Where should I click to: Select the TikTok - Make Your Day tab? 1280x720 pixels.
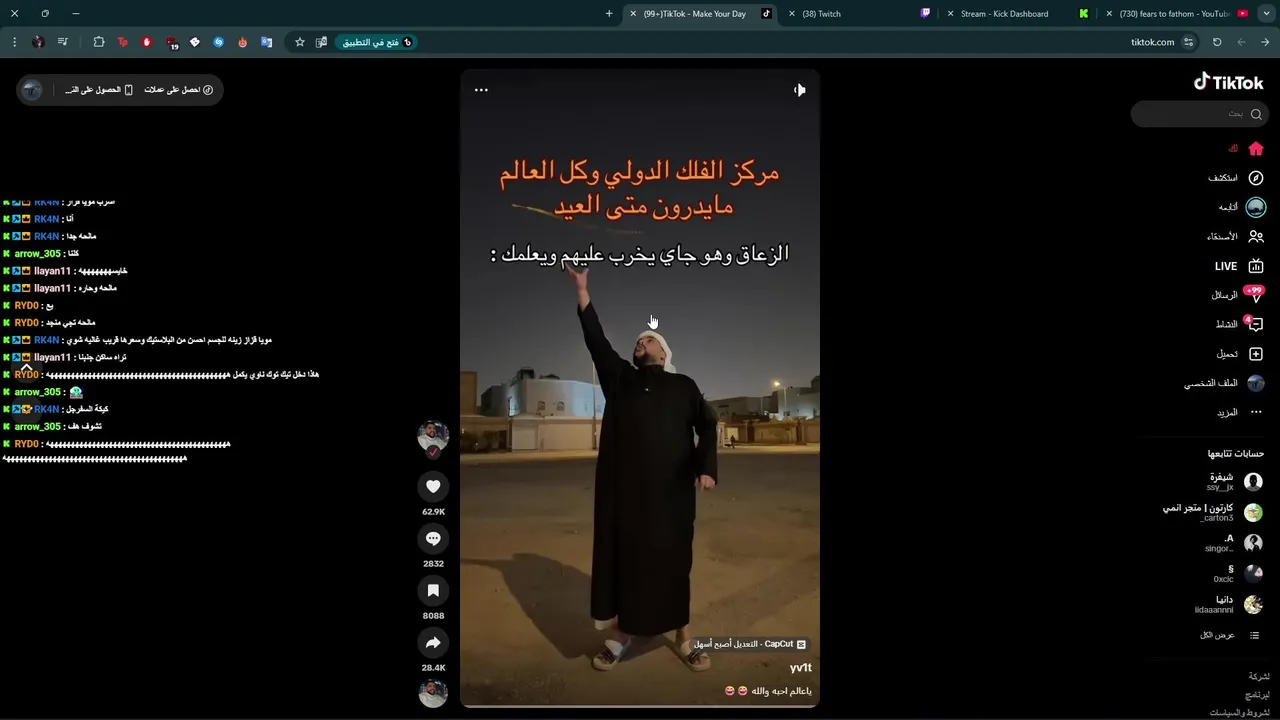tap(700, 14)
